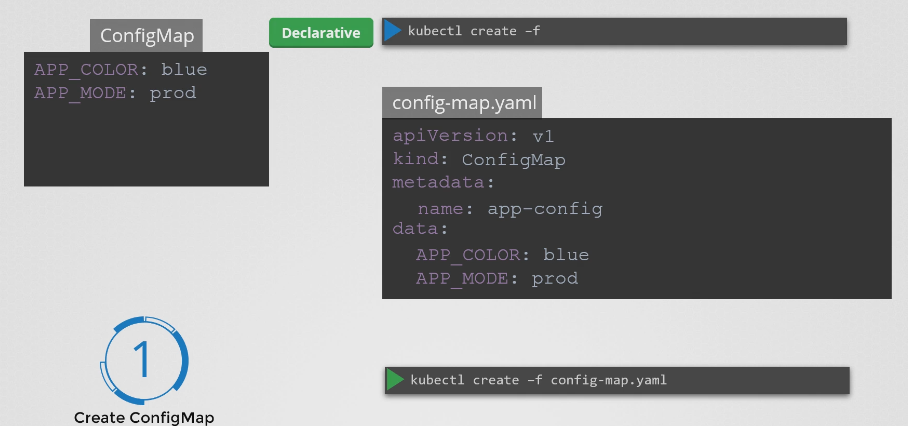The image size is (908, 426).
Task: Click the number 1 inside the circle
Action: 145,358
